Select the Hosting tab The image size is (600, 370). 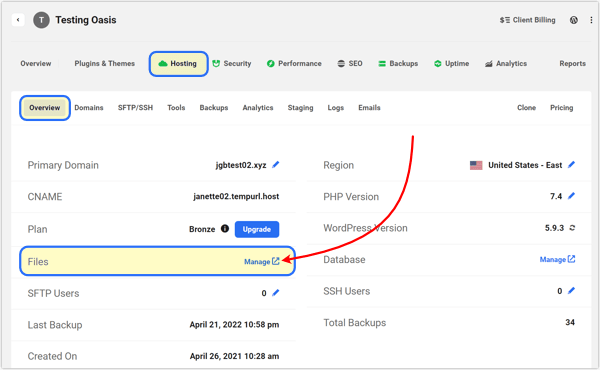click(178, 64)
